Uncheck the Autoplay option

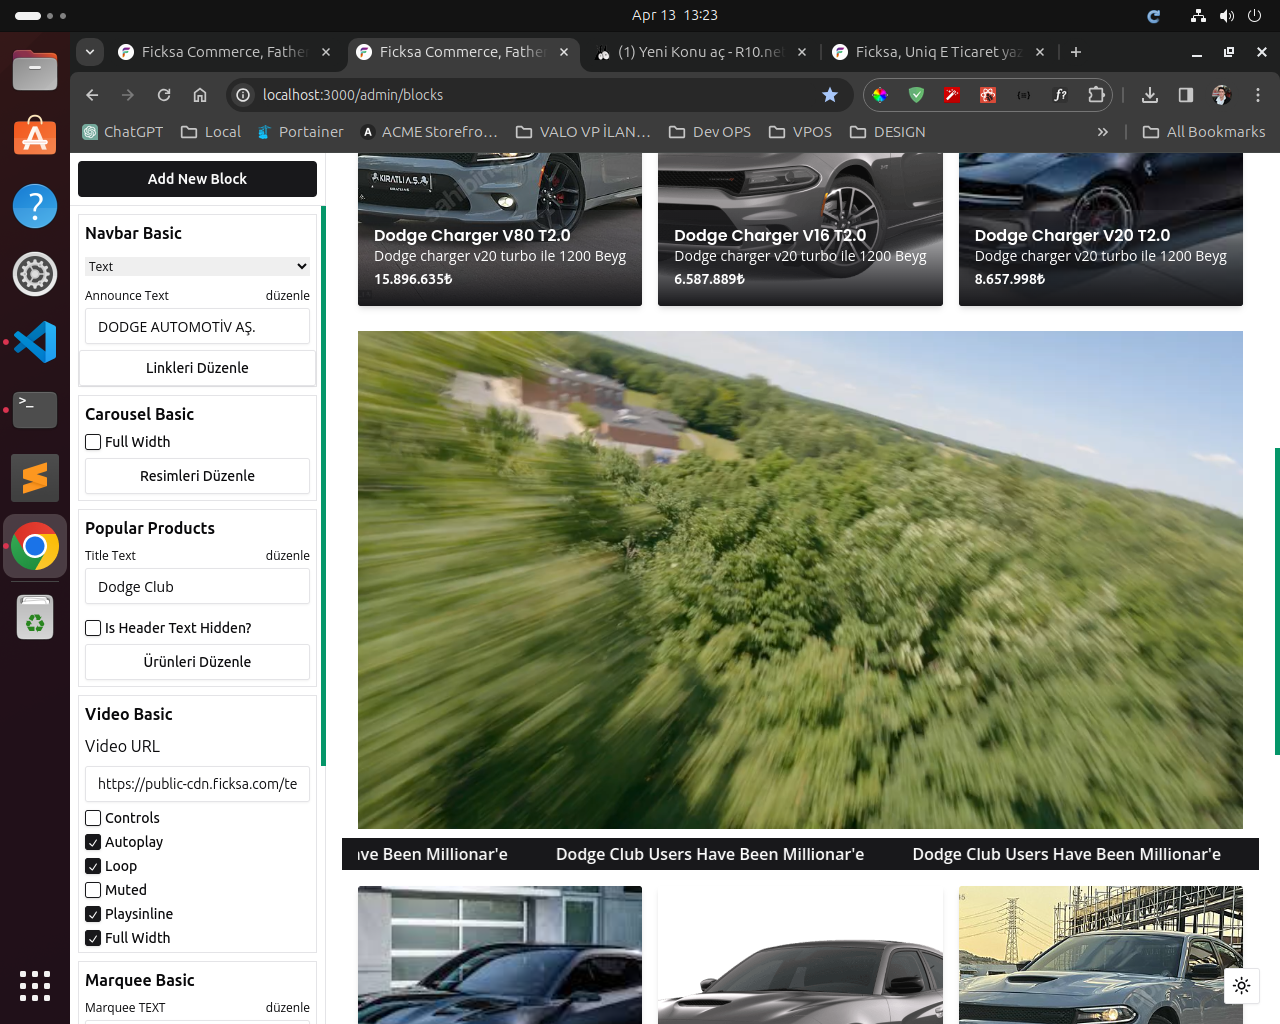(93, 842)
